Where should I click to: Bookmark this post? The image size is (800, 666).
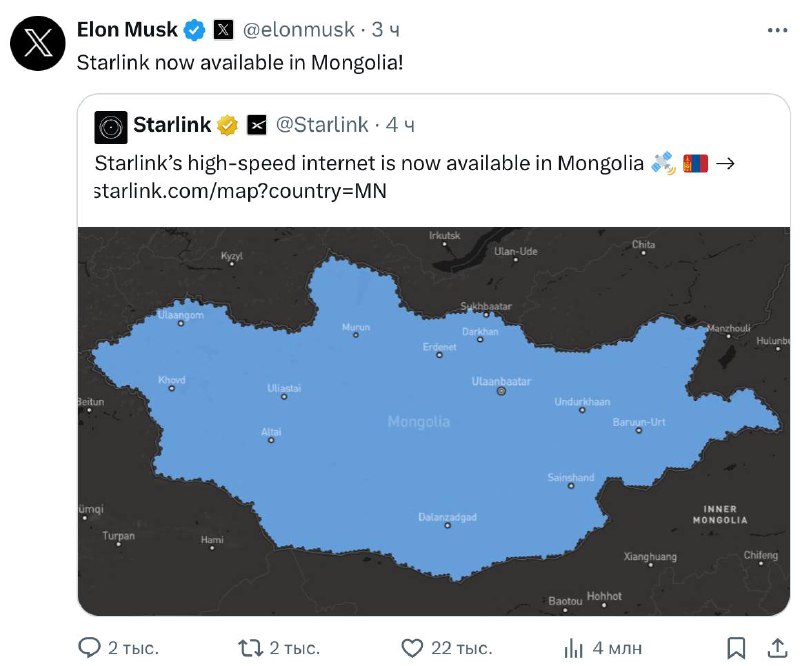point(735,647)
